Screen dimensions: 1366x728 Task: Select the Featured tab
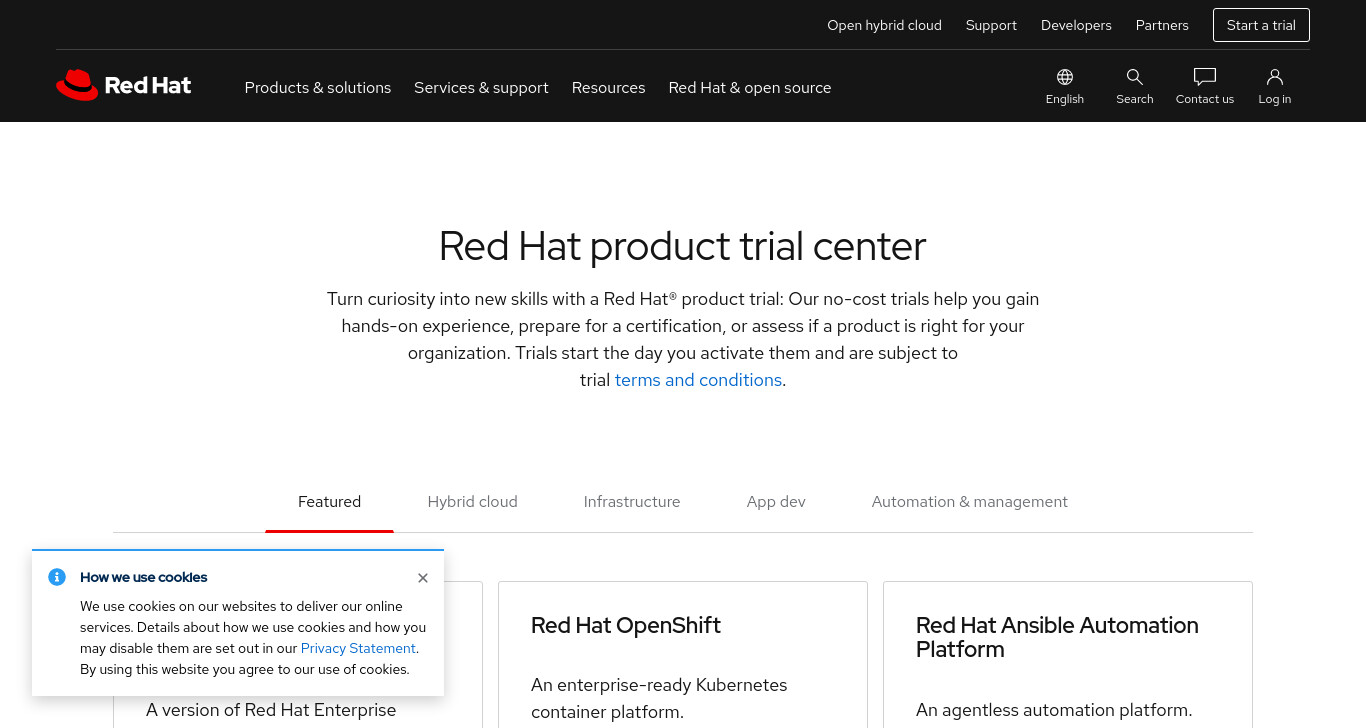pyautogui.click(x=329, y=502)
